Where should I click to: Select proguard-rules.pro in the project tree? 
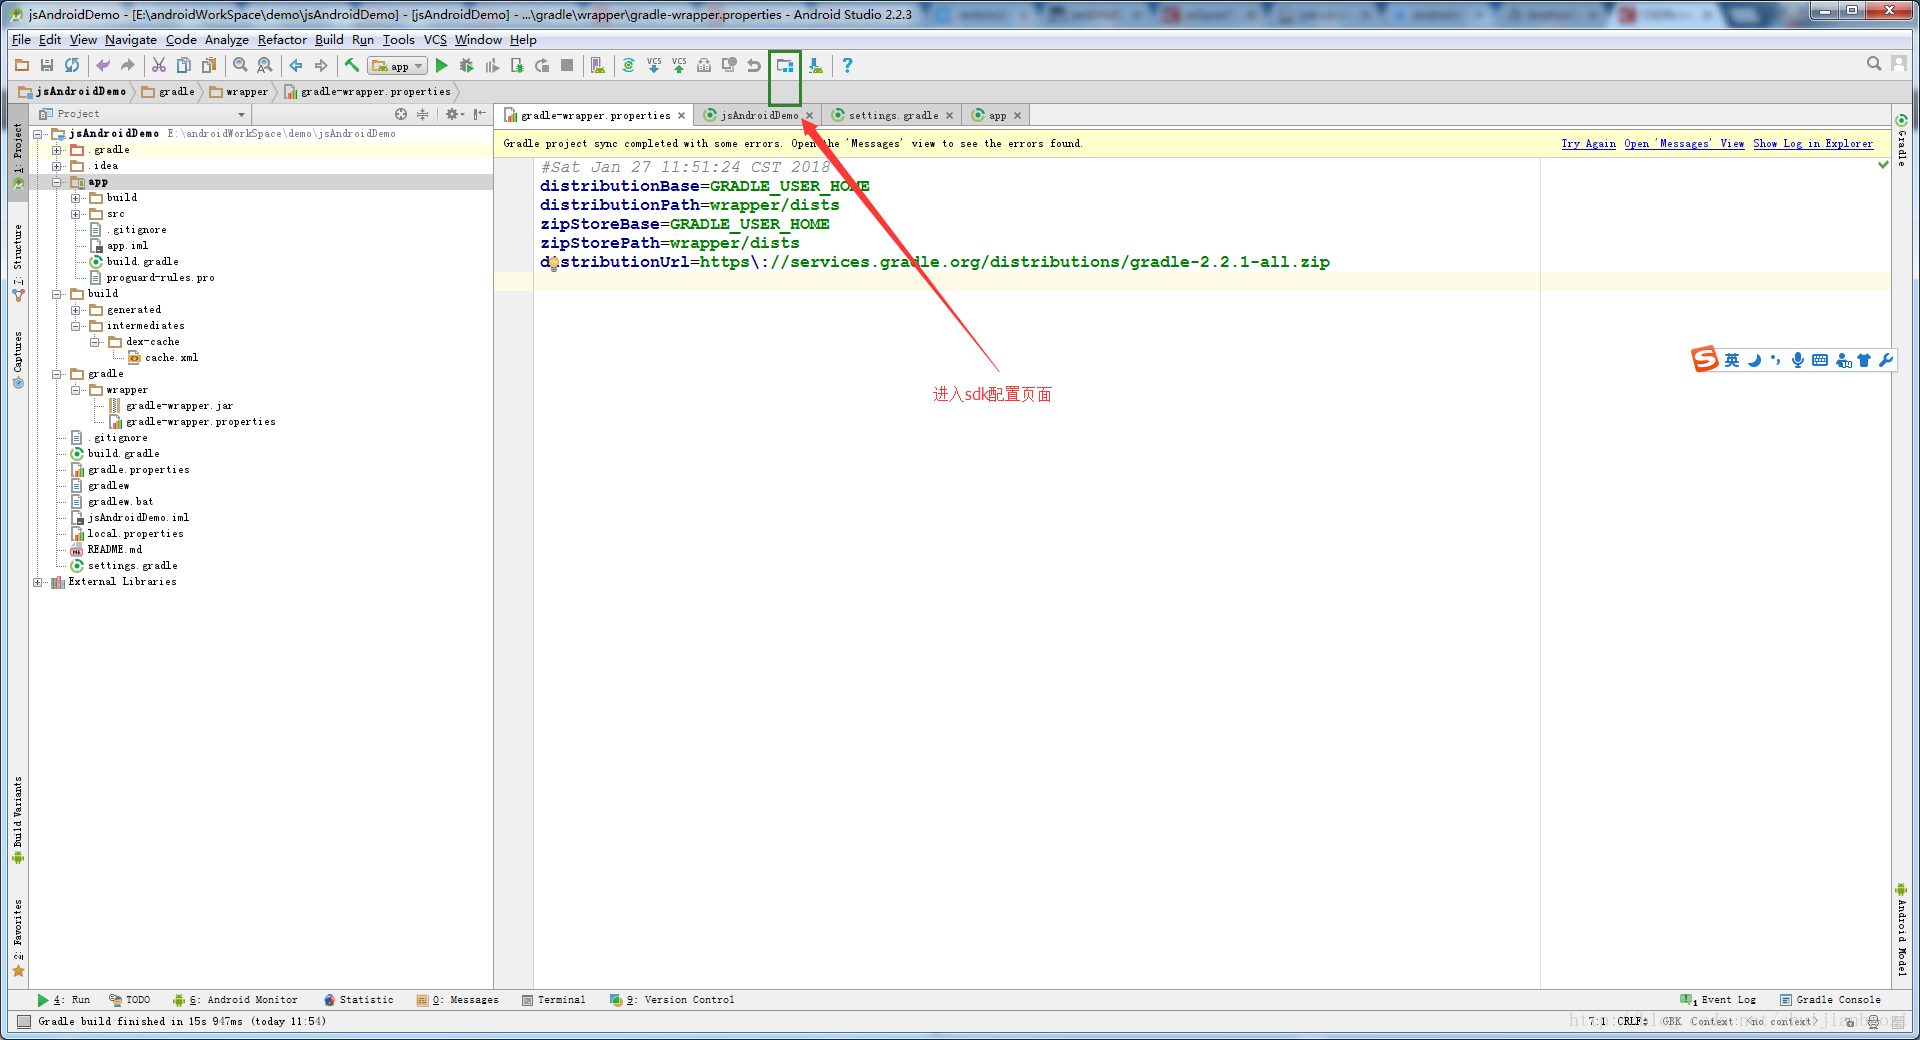click(x=160, y=278)
